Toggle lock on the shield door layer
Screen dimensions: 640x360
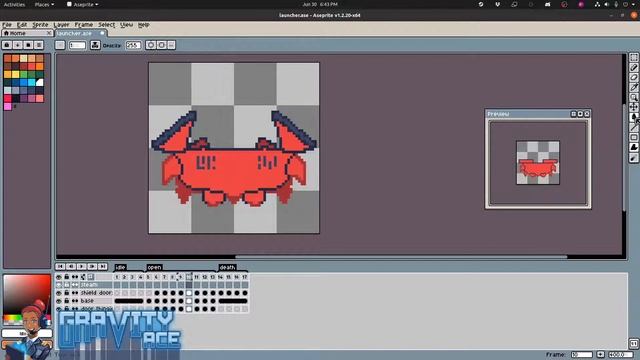(x=67, y=293)
